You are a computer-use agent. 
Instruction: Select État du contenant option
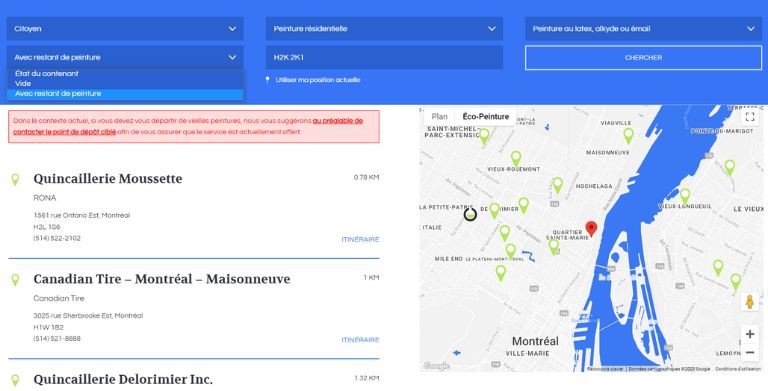125,73
